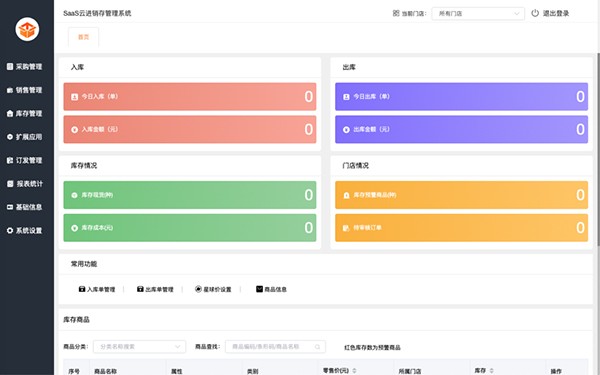Viewport: 600px width, 375px height.
Task: Click the 扩展应用 sidebar icon
Action: tap(10, 137)
